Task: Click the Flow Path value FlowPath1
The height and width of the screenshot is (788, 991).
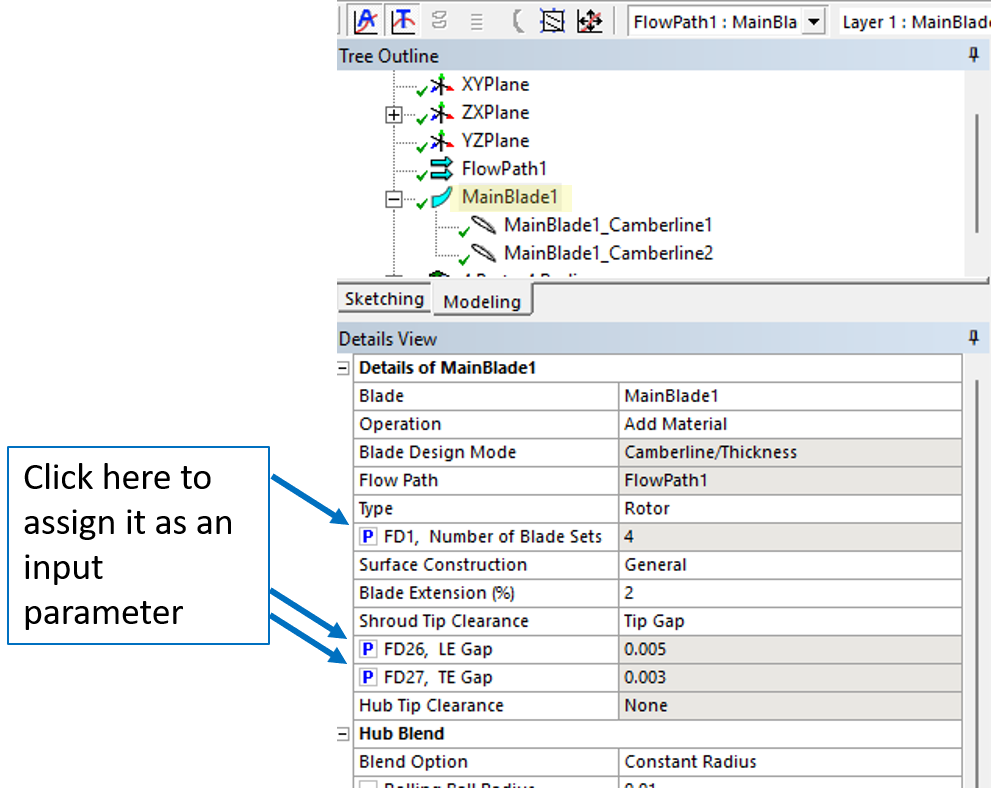Action: (x=790, y=480)
